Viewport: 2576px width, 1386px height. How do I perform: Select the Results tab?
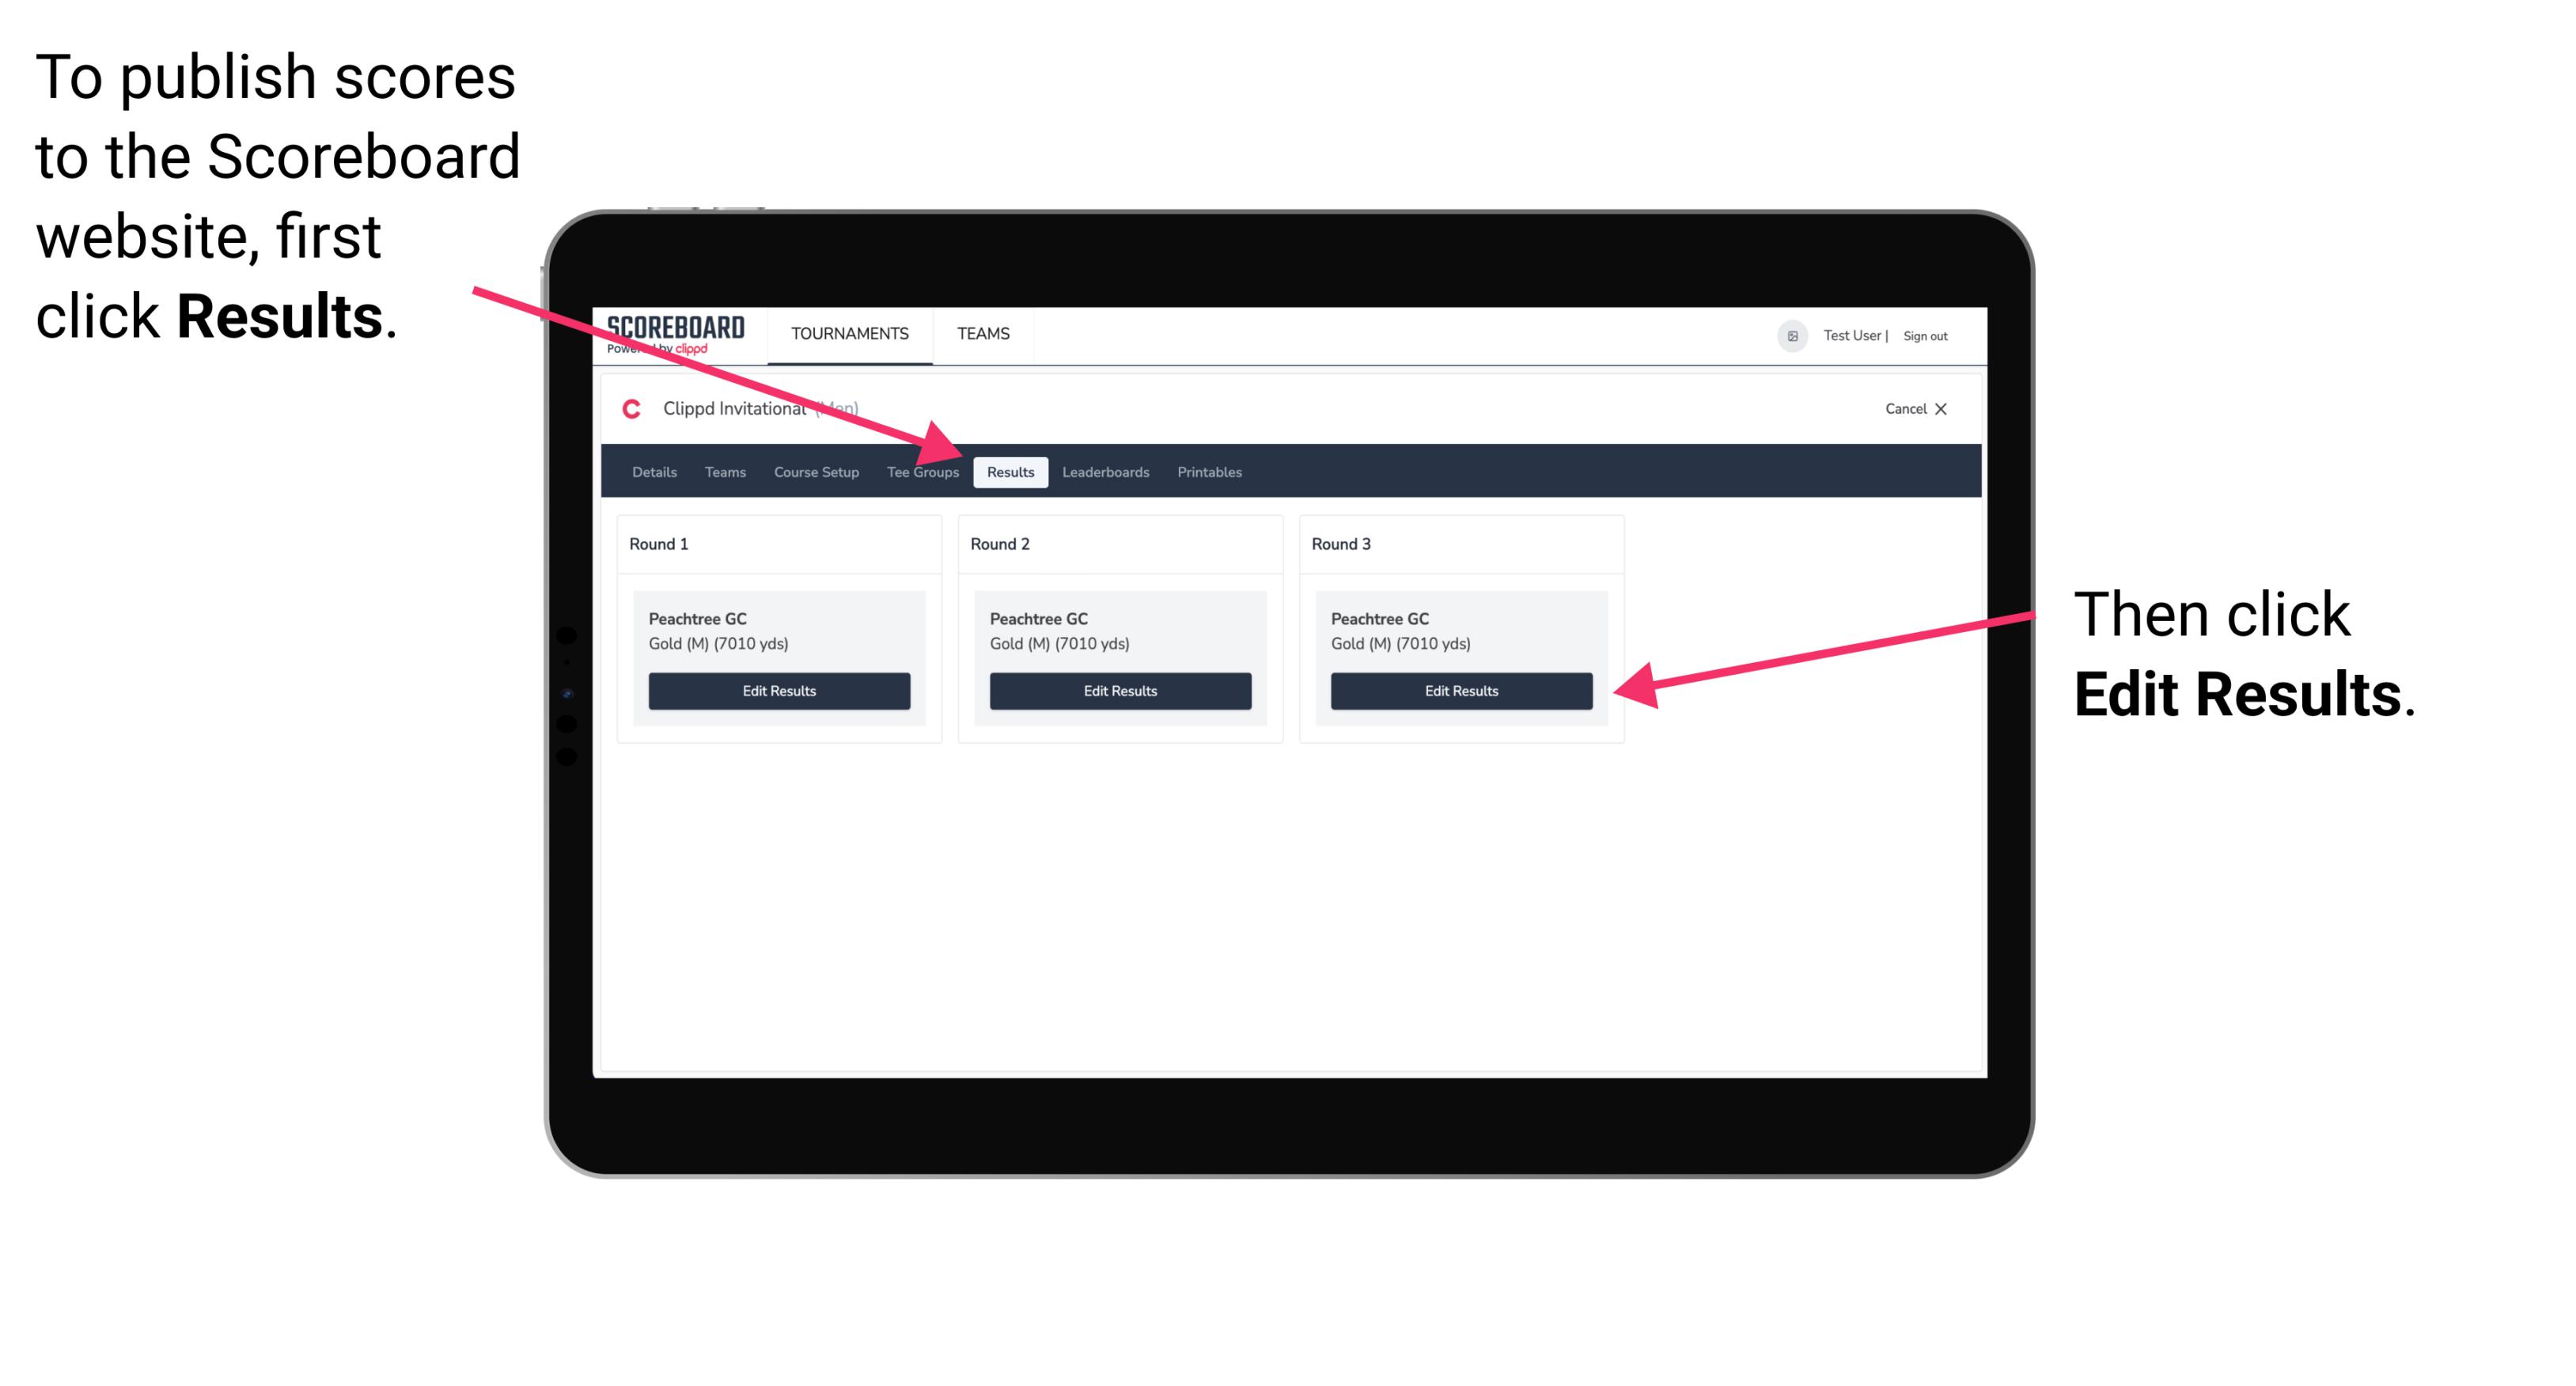[1010, 471]
